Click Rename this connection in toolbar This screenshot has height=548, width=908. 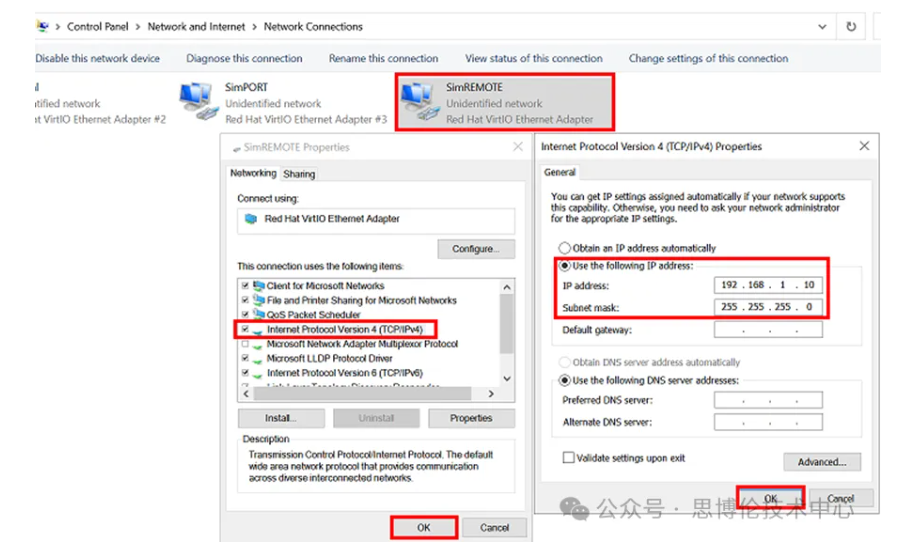pos(383,59)
